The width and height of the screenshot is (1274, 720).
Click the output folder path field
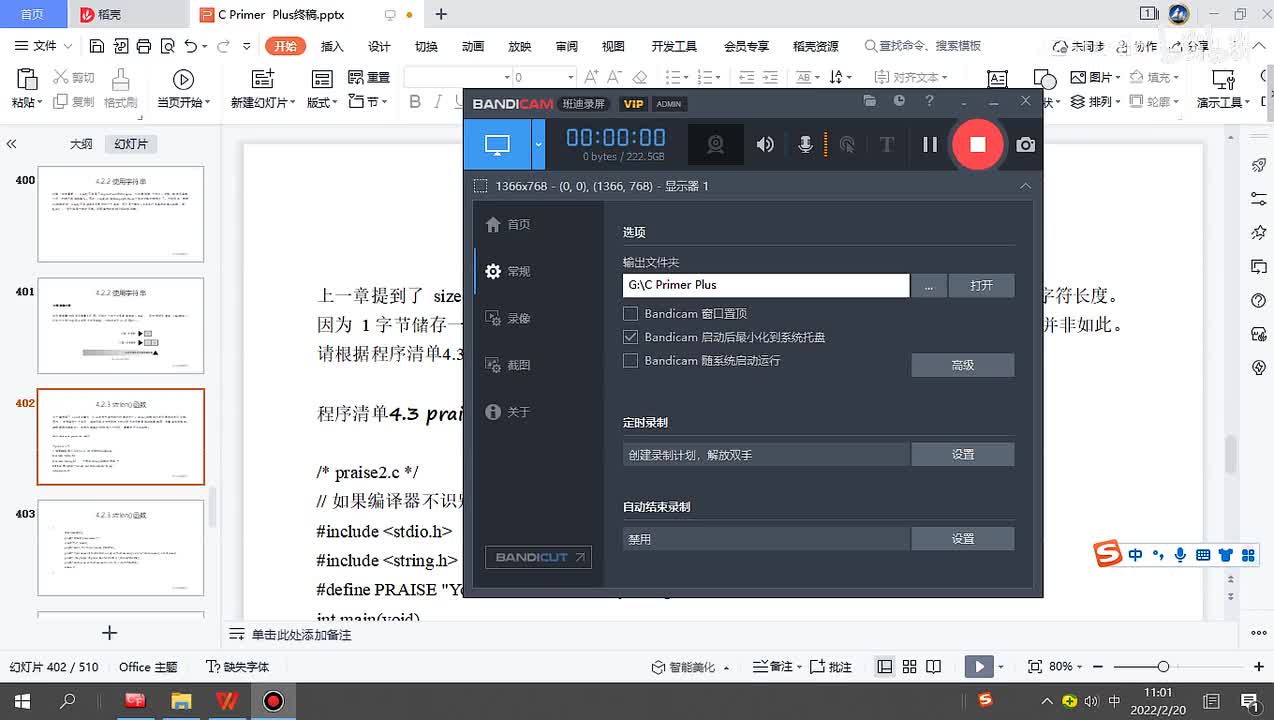(x=766, y=285)
